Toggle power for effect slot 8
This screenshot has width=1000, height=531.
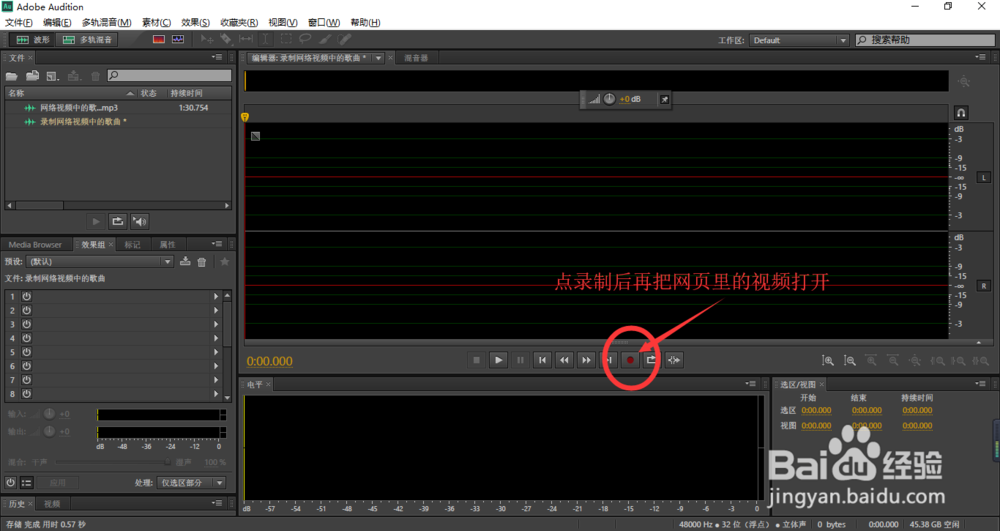coord(27,394)
